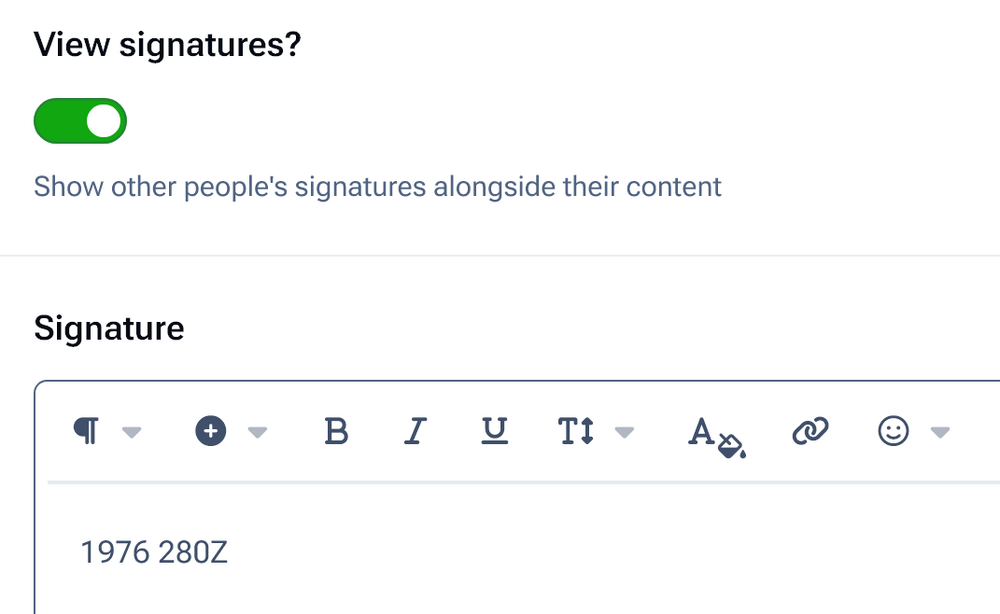Viewport: 1000px width, 614px height.
Task: Expand the emoji dropdown arrow
Action: (x=939, y=432)
